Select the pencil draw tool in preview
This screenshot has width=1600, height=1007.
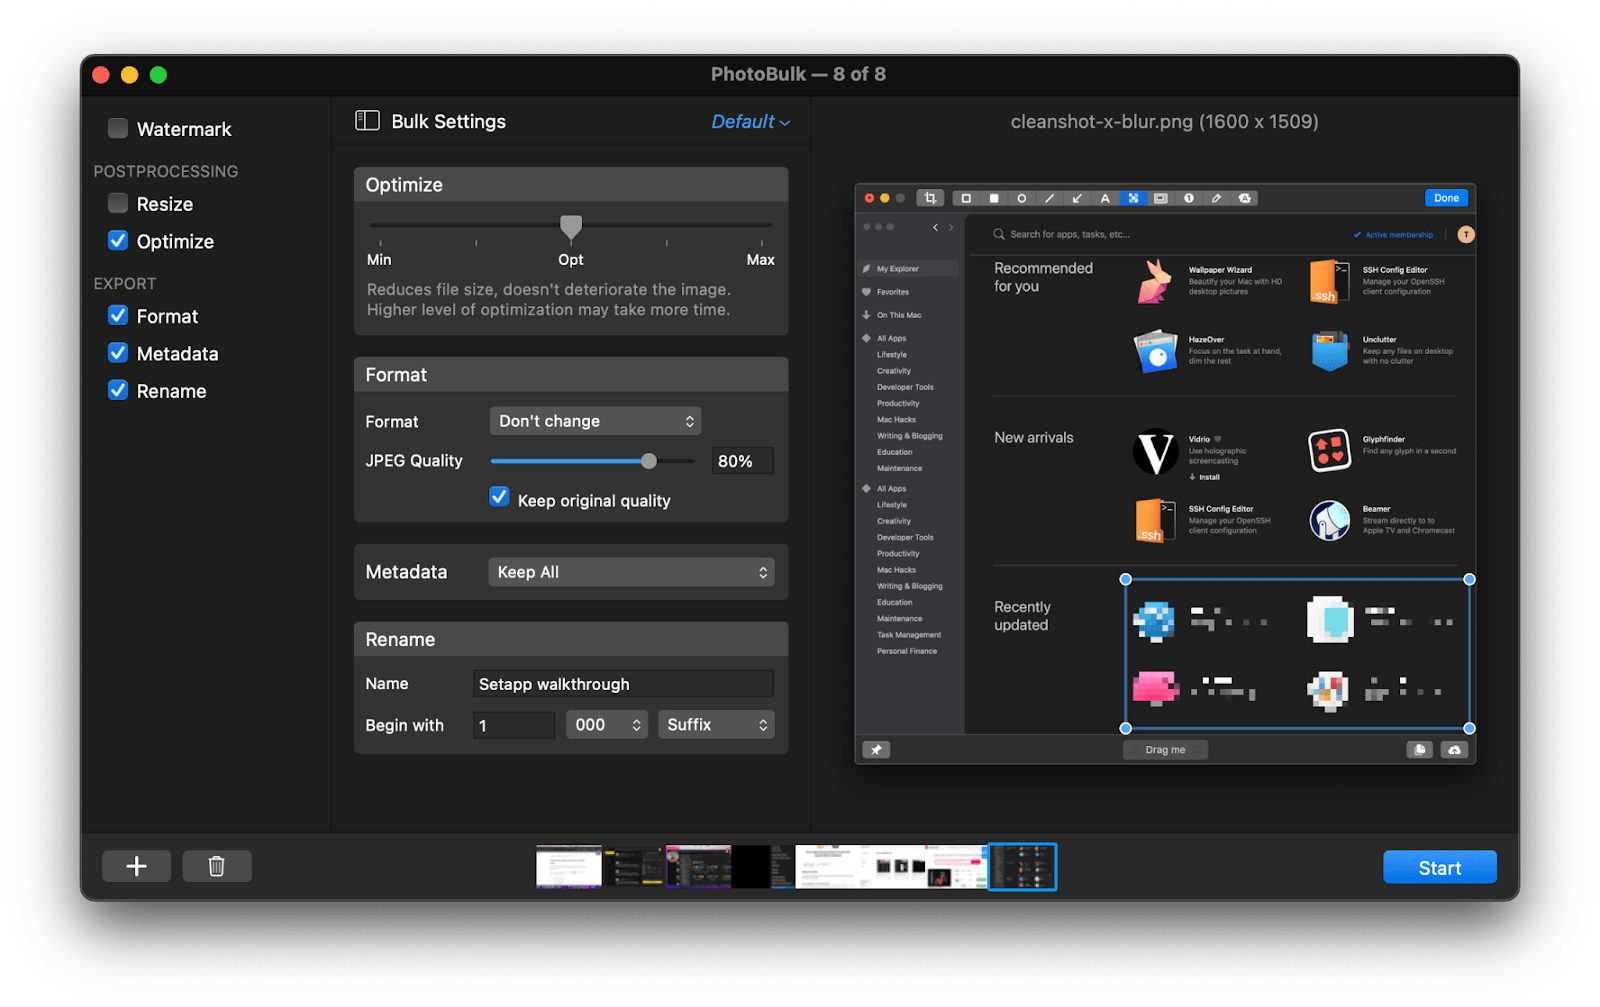(x=1217, y=198)
